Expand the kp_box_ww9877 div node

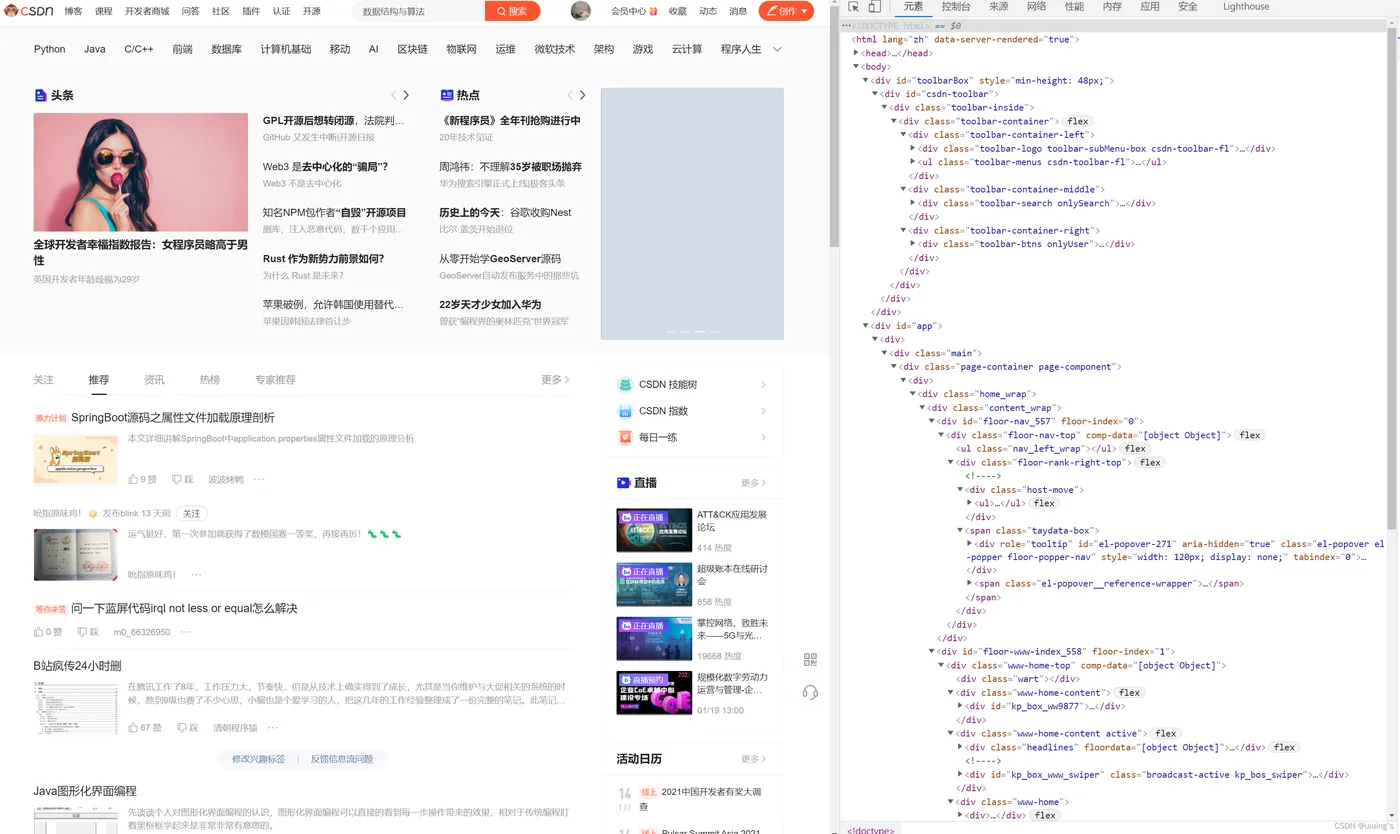pos(960,706)
